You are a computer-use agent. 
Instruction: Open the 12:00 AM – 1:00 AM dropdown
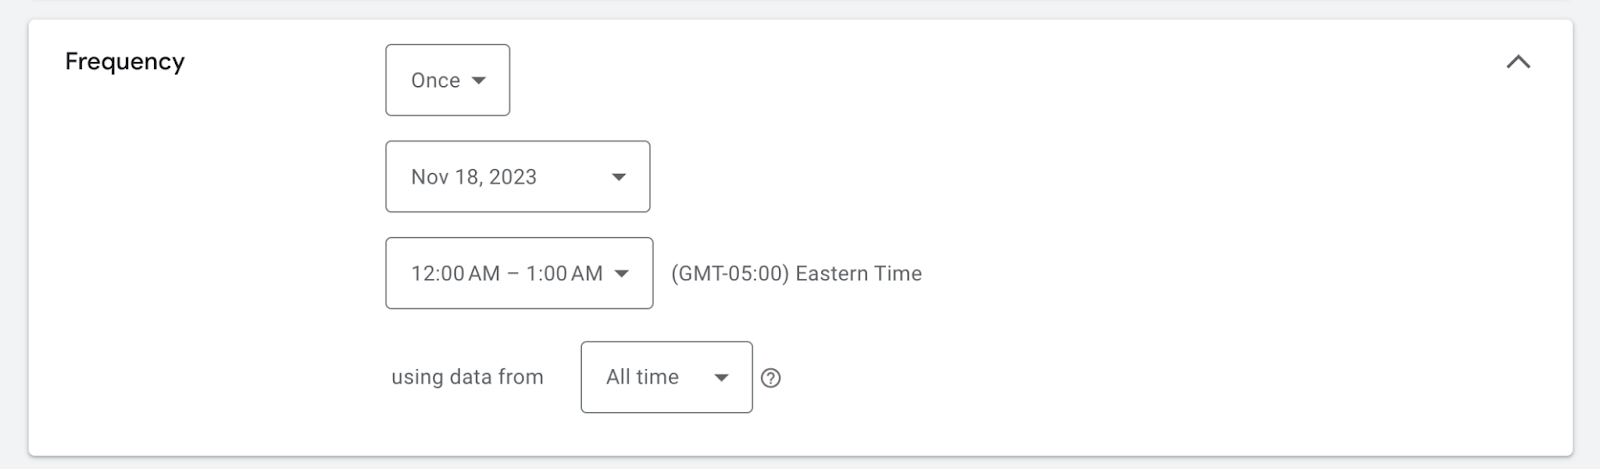coord(519,273)
